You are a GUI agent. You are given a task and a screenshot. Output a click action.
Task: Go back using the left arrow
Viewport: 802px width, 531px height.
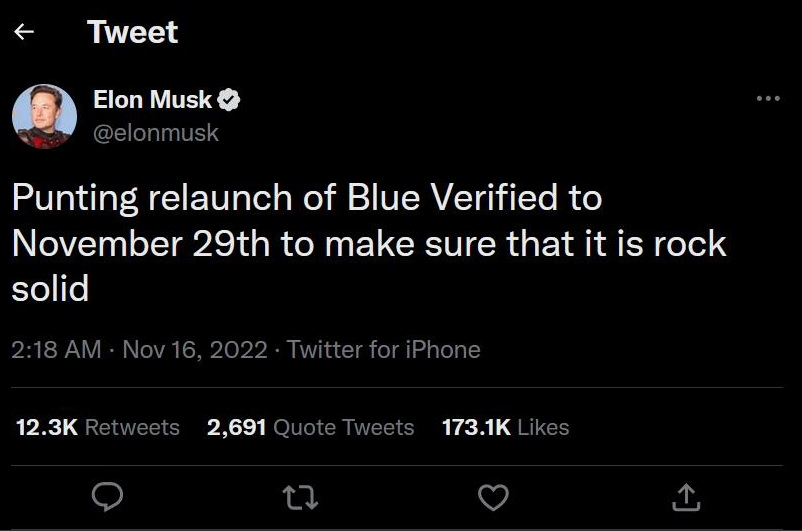(x=25, y=32)
